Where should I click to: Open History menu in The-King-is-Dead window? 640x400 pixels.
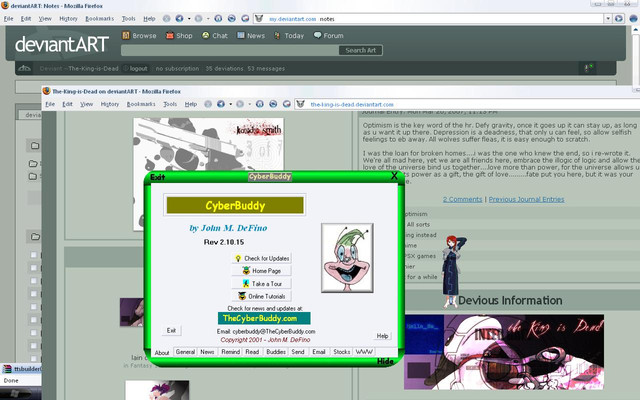(x=110, y=104)
